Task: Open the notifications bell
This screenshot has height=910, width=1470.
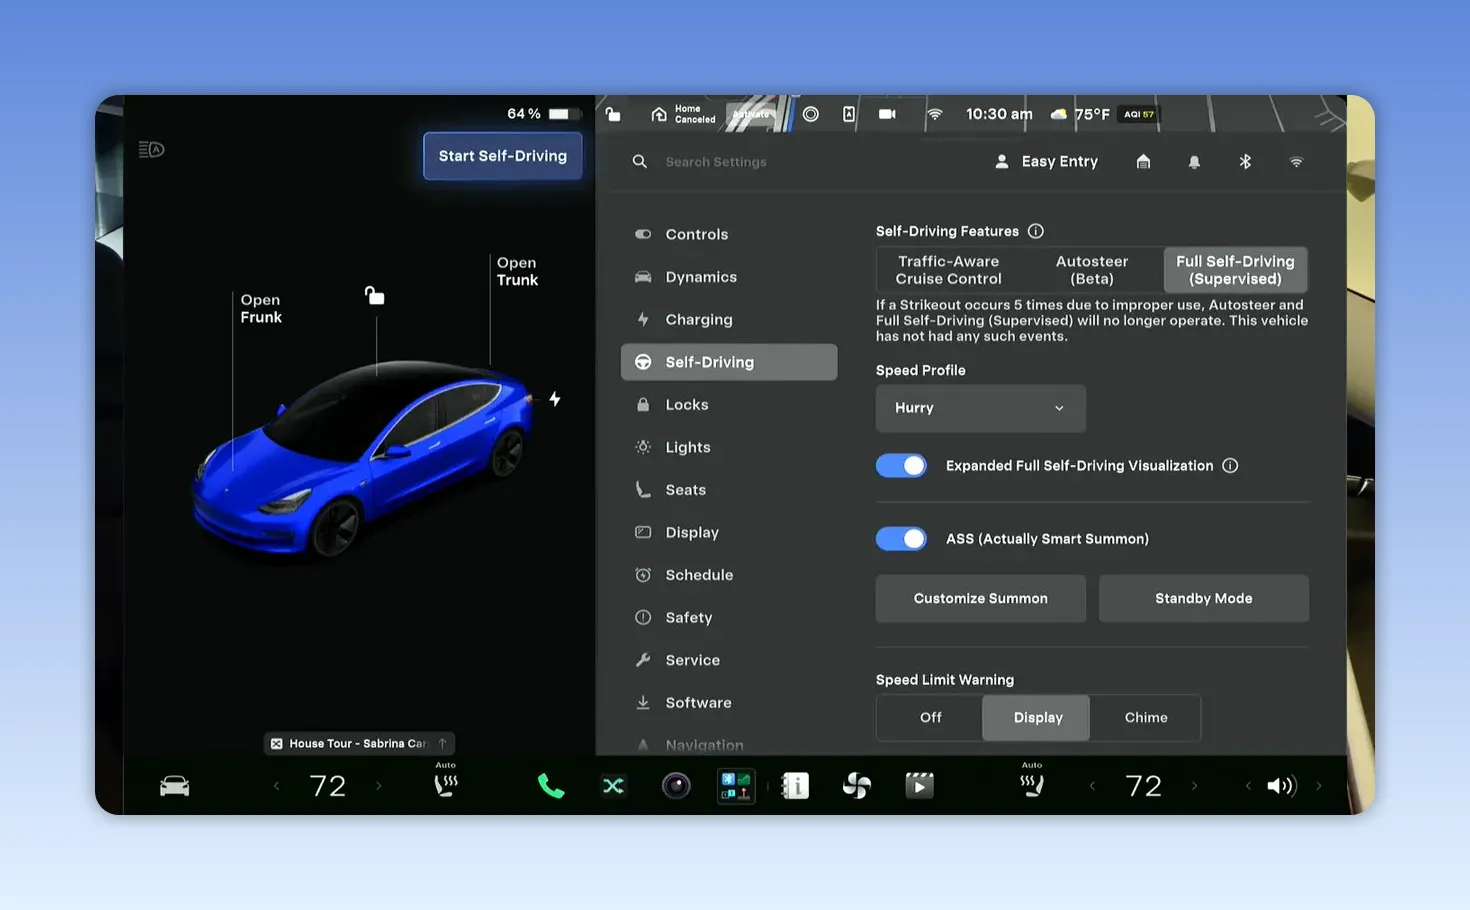Action: coord(1194,161)
